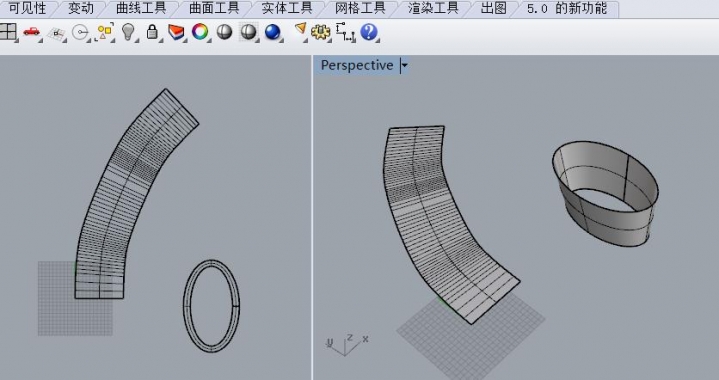Image resolution: width=719 pixels, height=380 pixels.
Task: Expand the Perspective viewport dropdown arrow
Action: point(404,66)
